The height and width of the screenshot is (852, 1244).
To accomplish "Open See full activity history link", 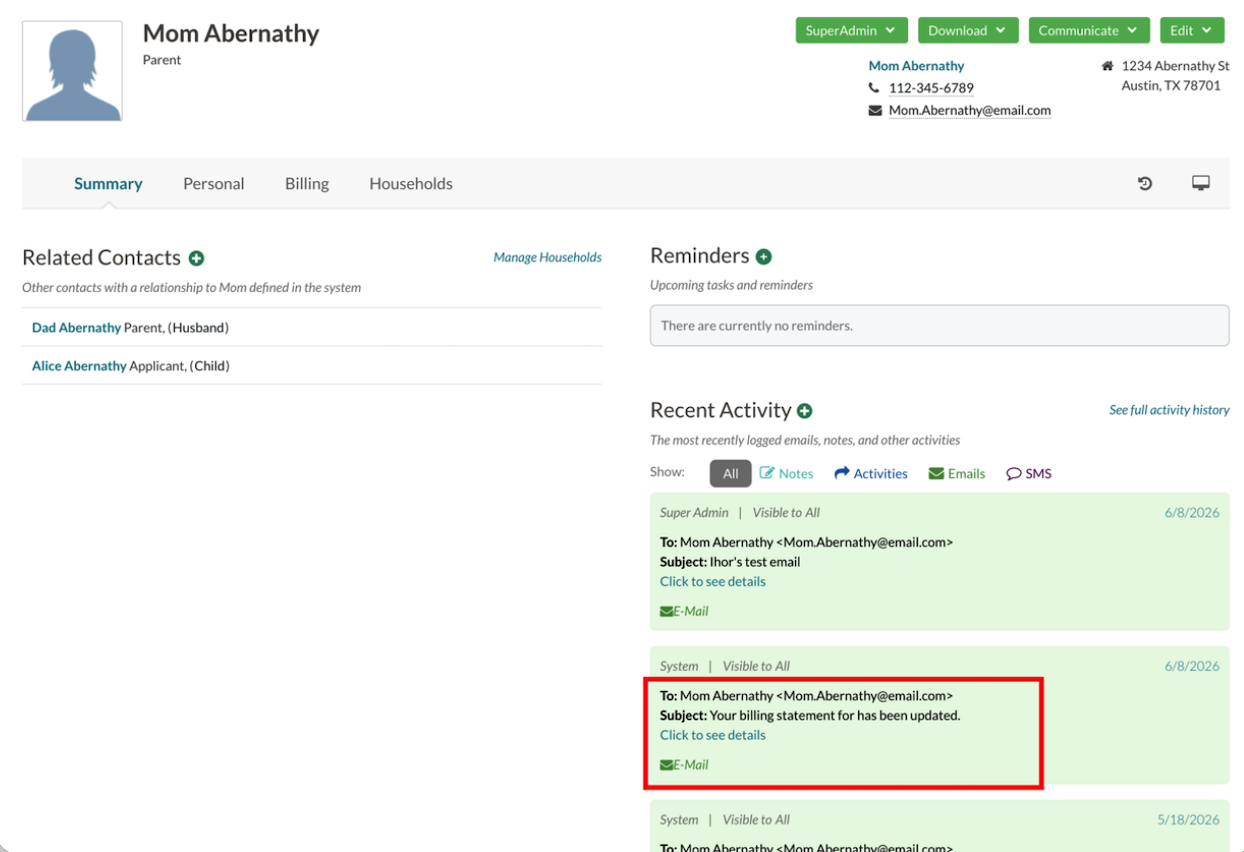I will click(1169, 410).
